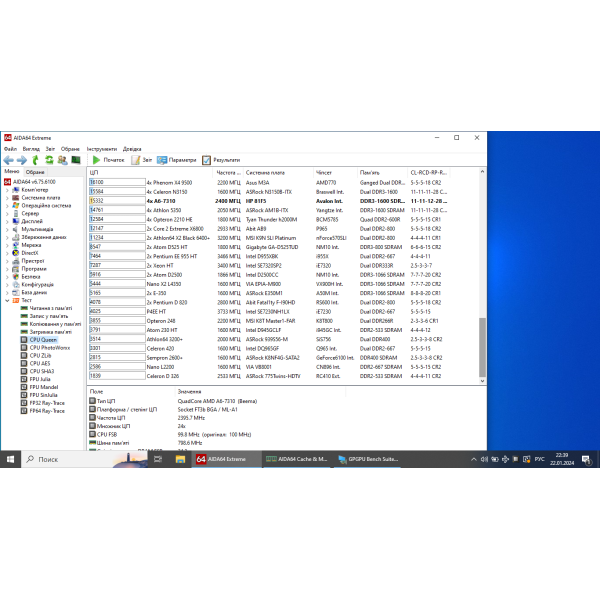Expand the Мережа tree node

(7, 245)
